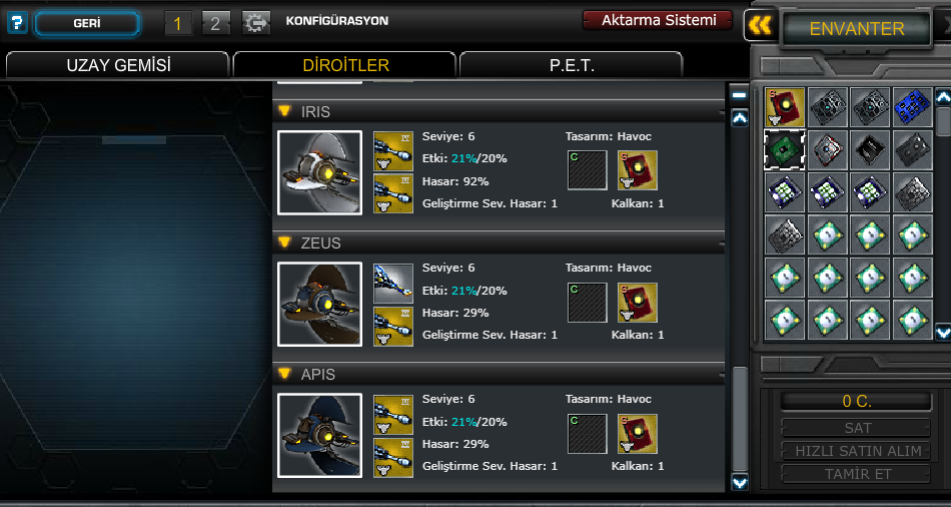Viewport: 951px width, 507px height.
Task: Switch to configuration 1
Action: tap(178, 24)
